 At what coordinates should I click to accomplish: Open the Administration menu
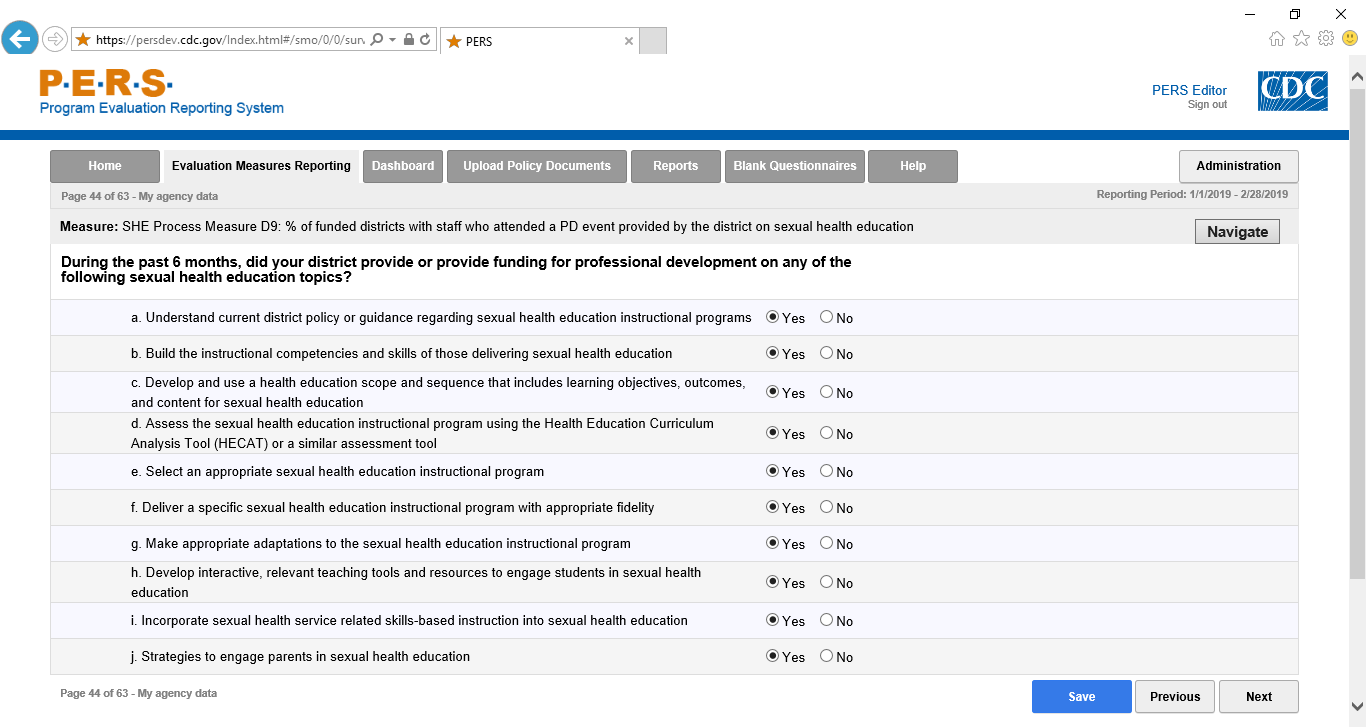tap(1238, 166)
